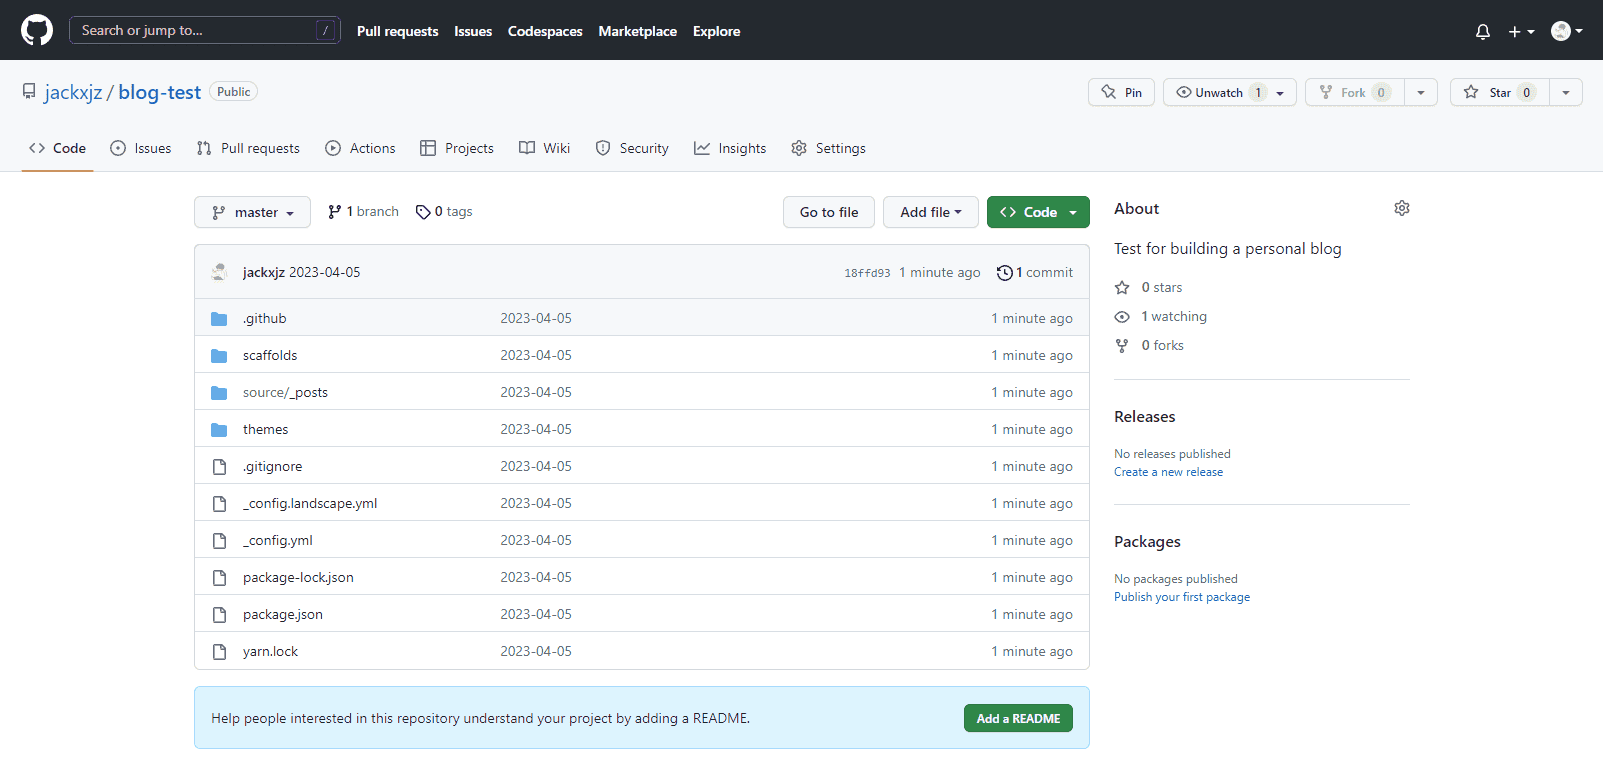Image resolution: width=1603 pixels, height=771 pixels.
Task: Open the repository Settings tab
Action: click(x=829, y=148)
